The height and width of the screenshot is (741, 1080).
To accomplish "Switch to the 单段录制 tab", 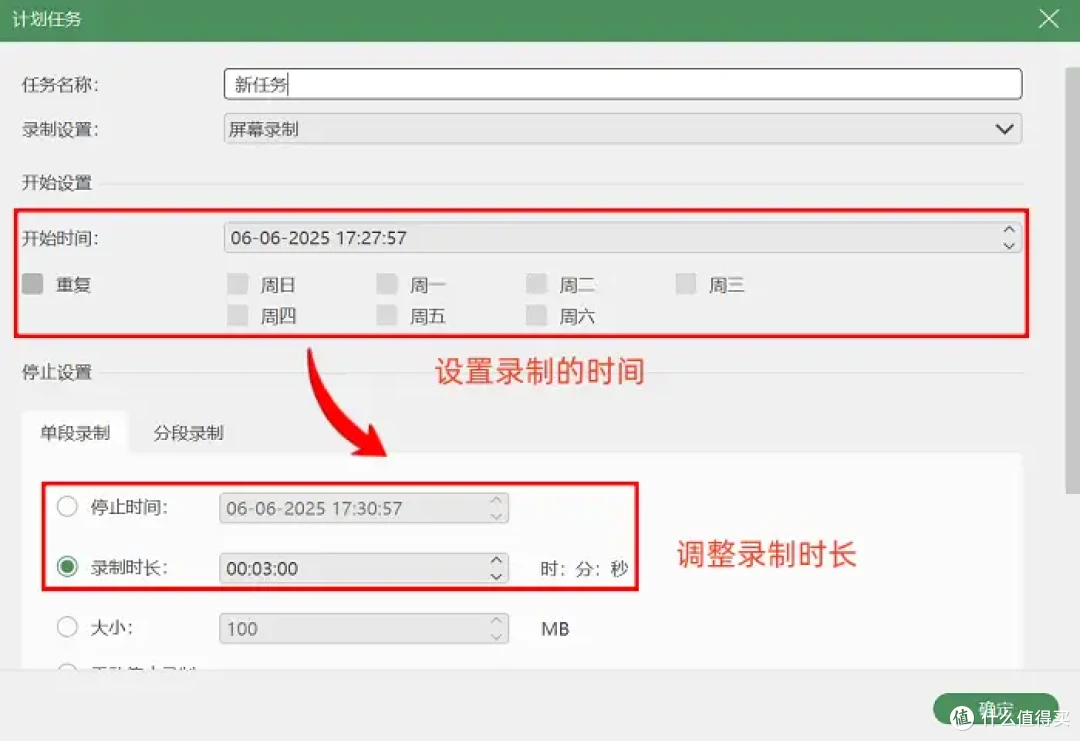I will click(x=75, y=432).
